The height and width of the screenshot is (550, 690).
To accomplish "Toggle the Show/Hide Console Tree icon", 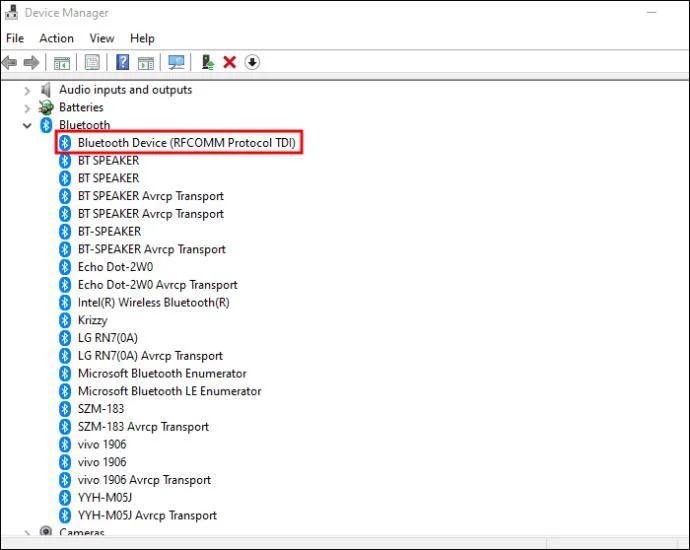I will [x=62, y=62].
